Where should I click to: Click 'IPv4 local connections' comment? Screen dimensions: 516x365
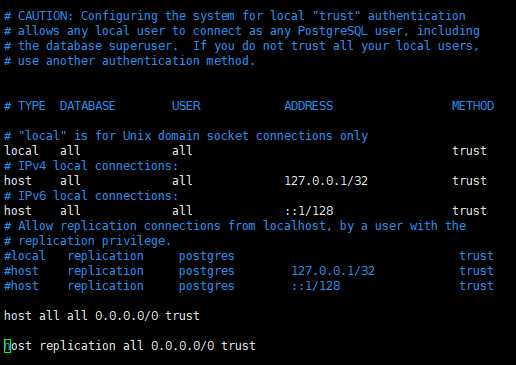click(x=98, y=166)
